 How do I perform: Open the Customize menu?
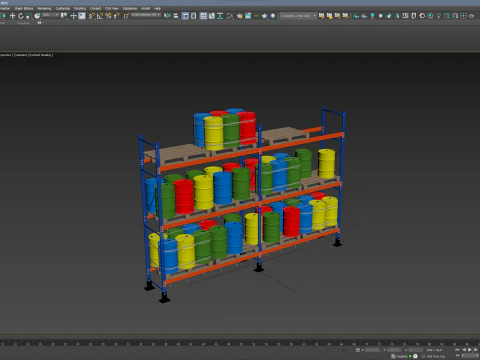pos(63,8)
